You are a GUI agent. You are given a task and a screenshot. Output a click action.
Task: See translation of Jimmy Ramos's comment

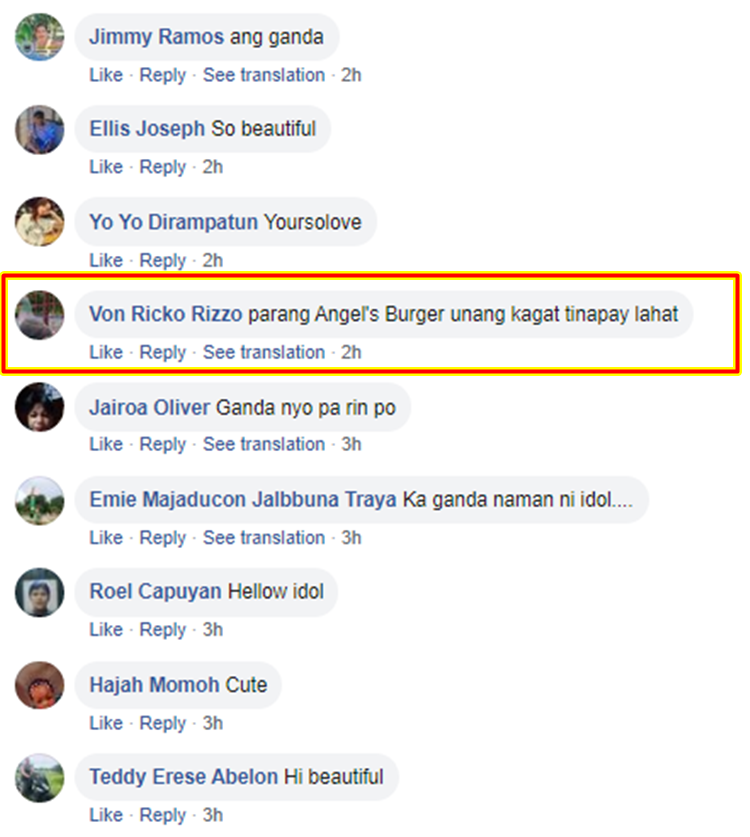click(264, 75)
